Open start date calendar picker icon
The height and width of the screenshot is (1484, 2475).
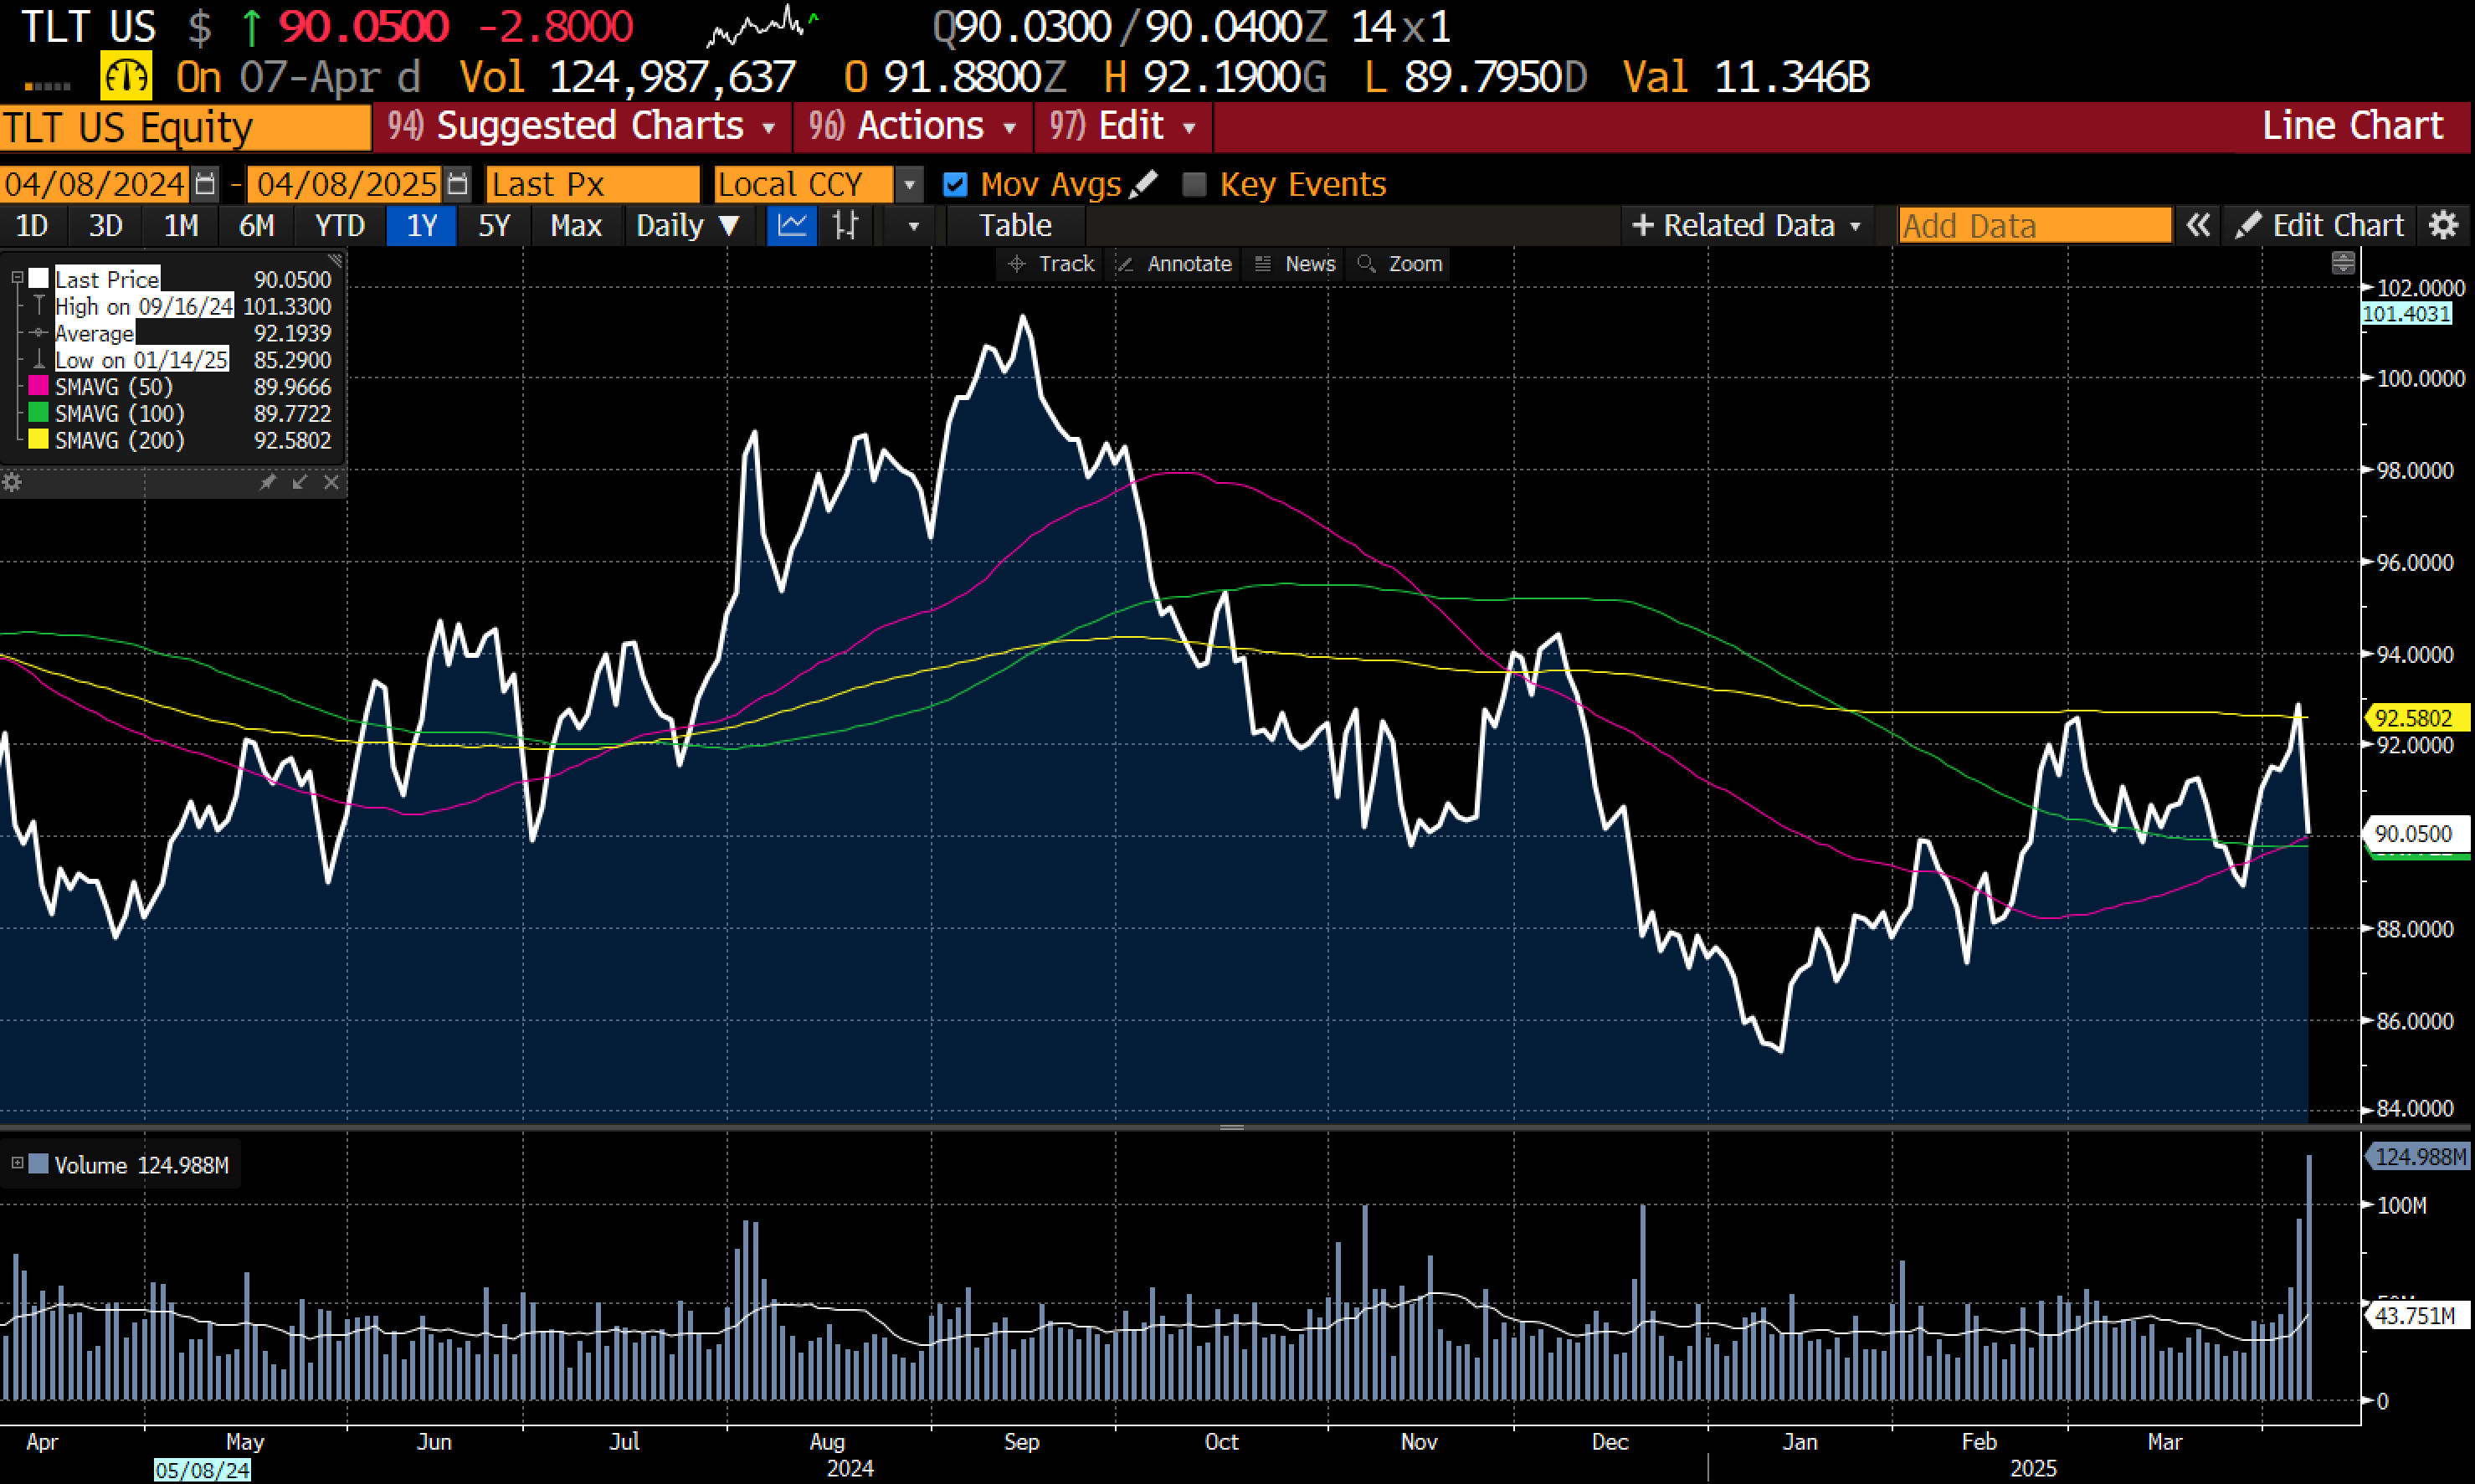pyautogui.click(x=205, y=184)
